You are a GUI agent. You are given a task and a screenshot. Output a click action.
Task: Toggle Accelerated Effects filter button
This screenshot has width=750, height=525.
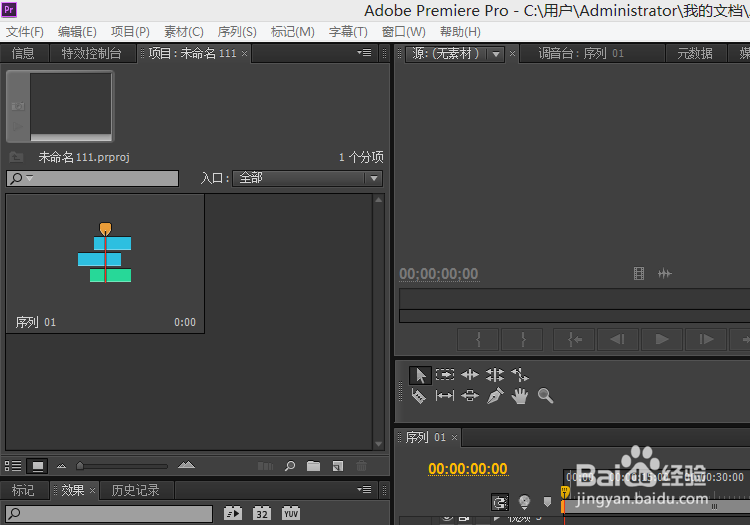(x=233, y=514)
